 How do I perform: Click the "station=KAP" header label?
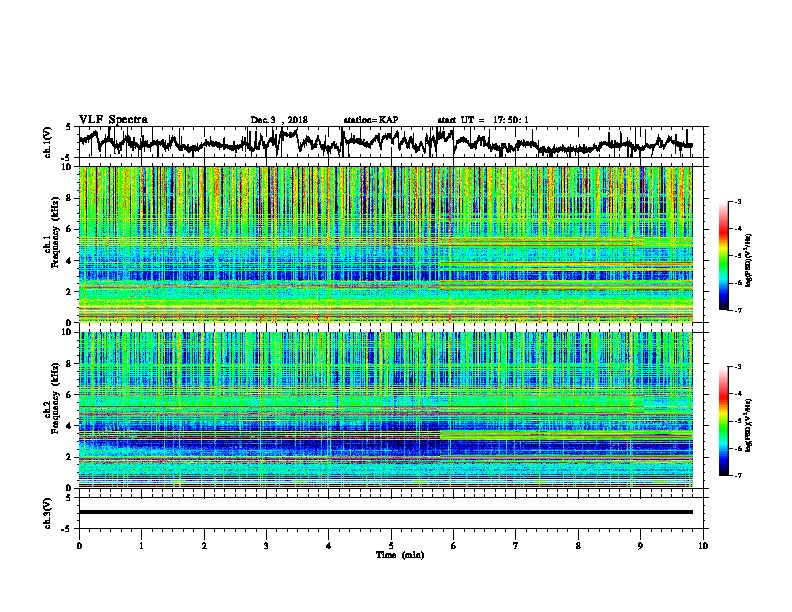coord(371,120)
